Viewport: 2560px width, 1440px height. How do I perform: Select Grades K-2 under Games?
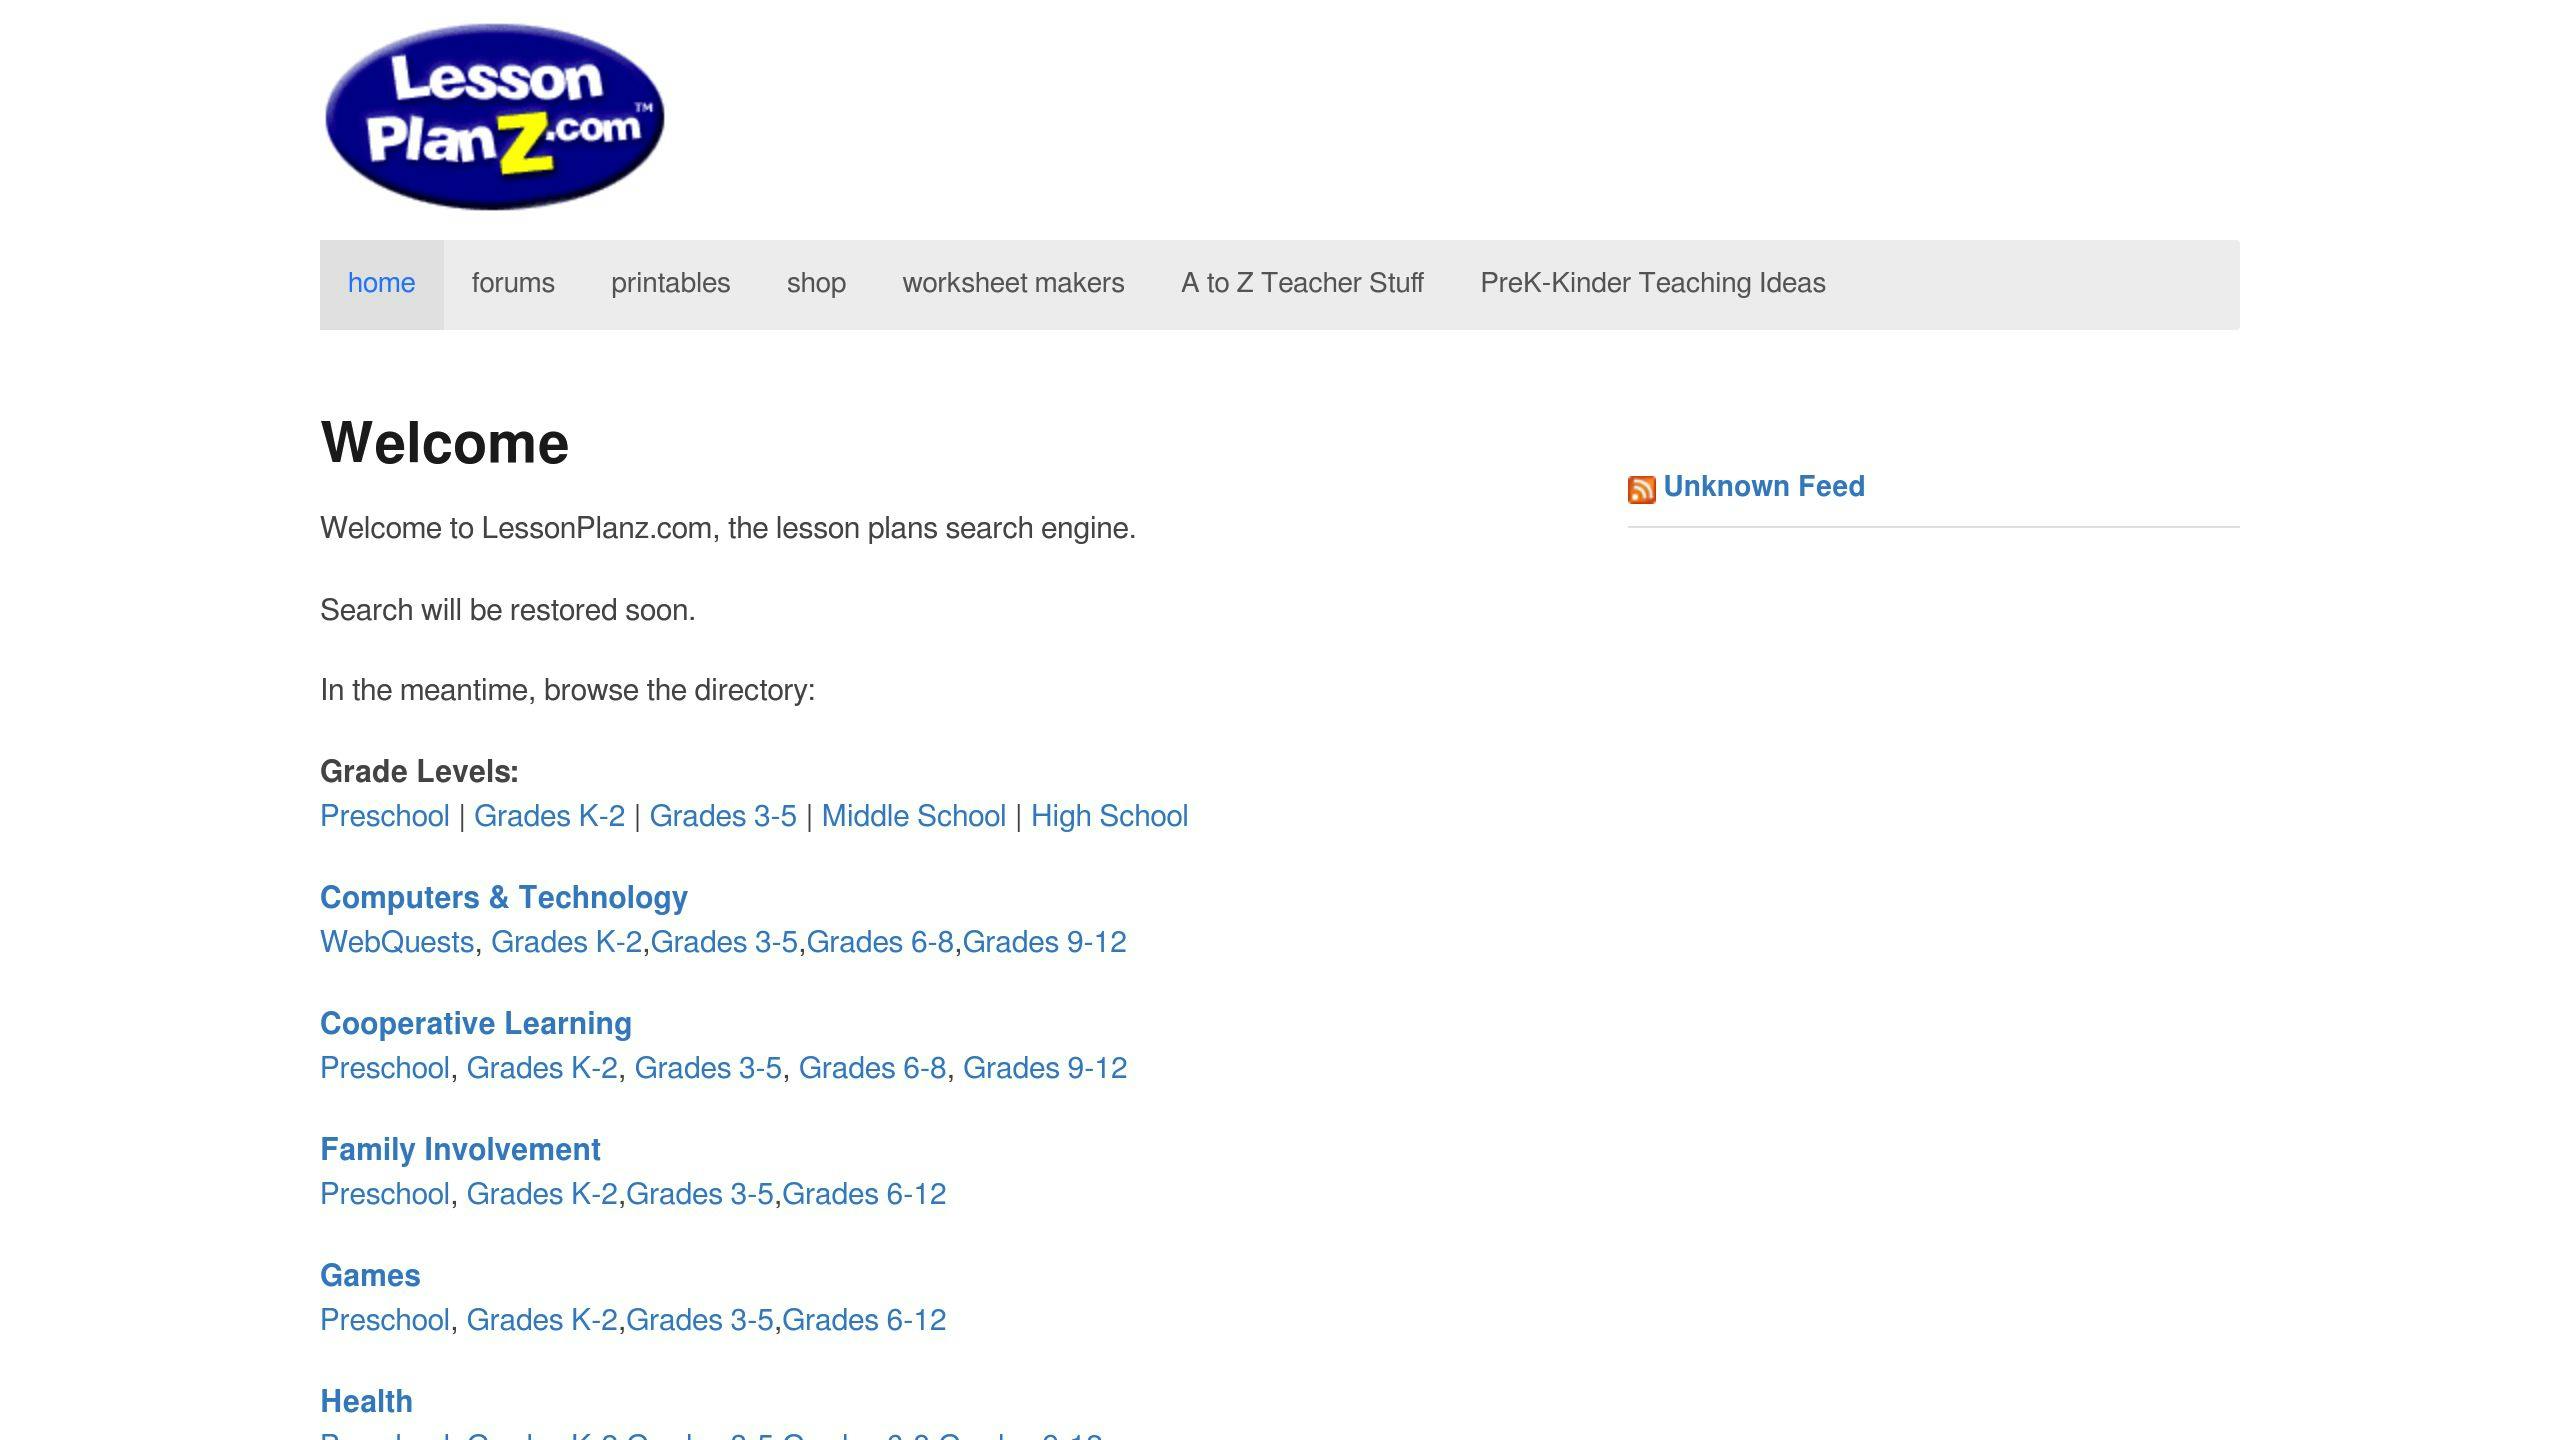coord(542,1320)
